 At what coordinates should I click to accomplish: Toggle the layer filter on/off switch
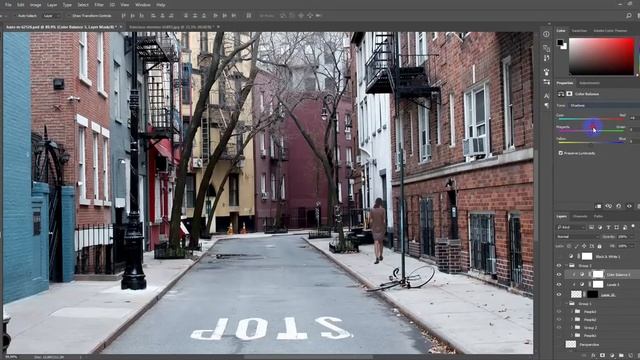(633, 226)
